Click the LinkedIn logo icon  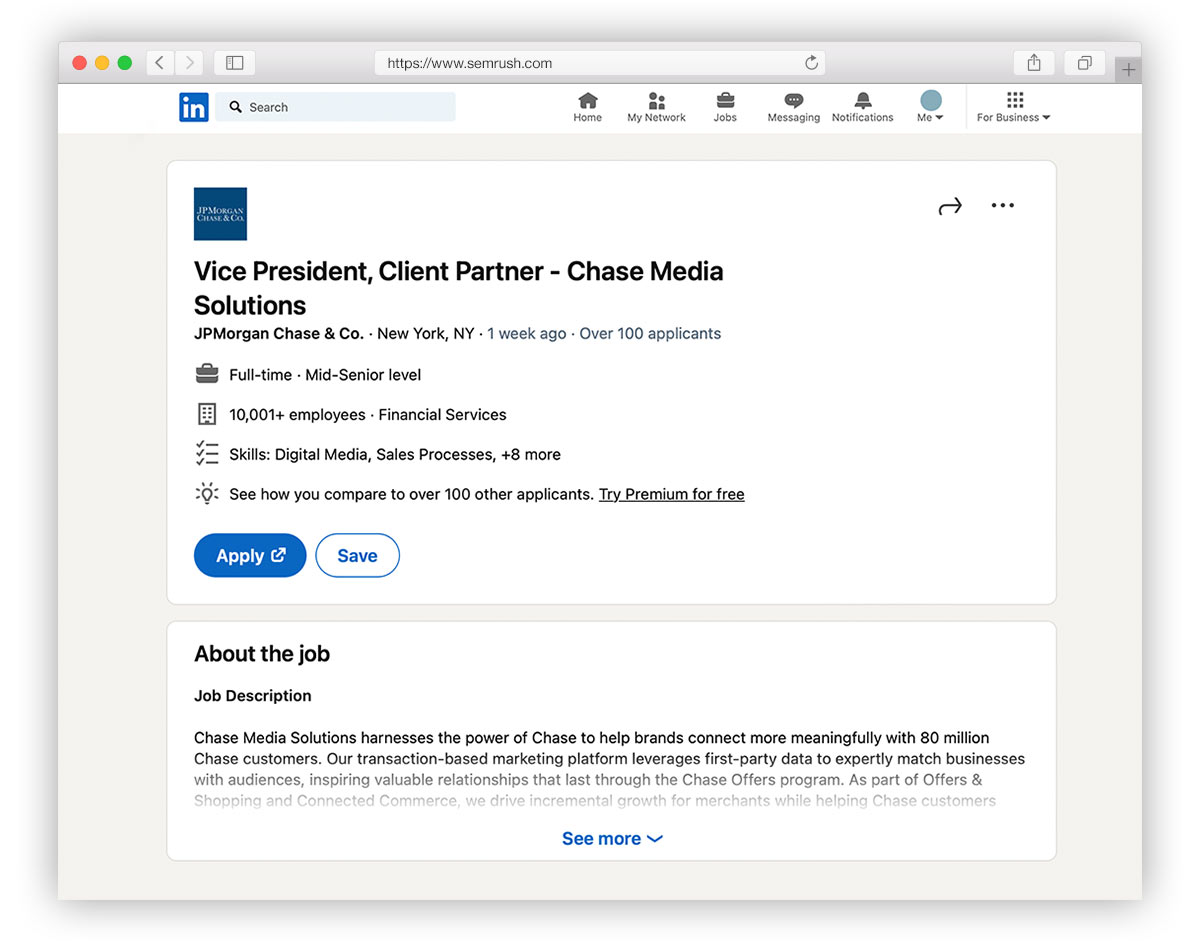point(194,107)
